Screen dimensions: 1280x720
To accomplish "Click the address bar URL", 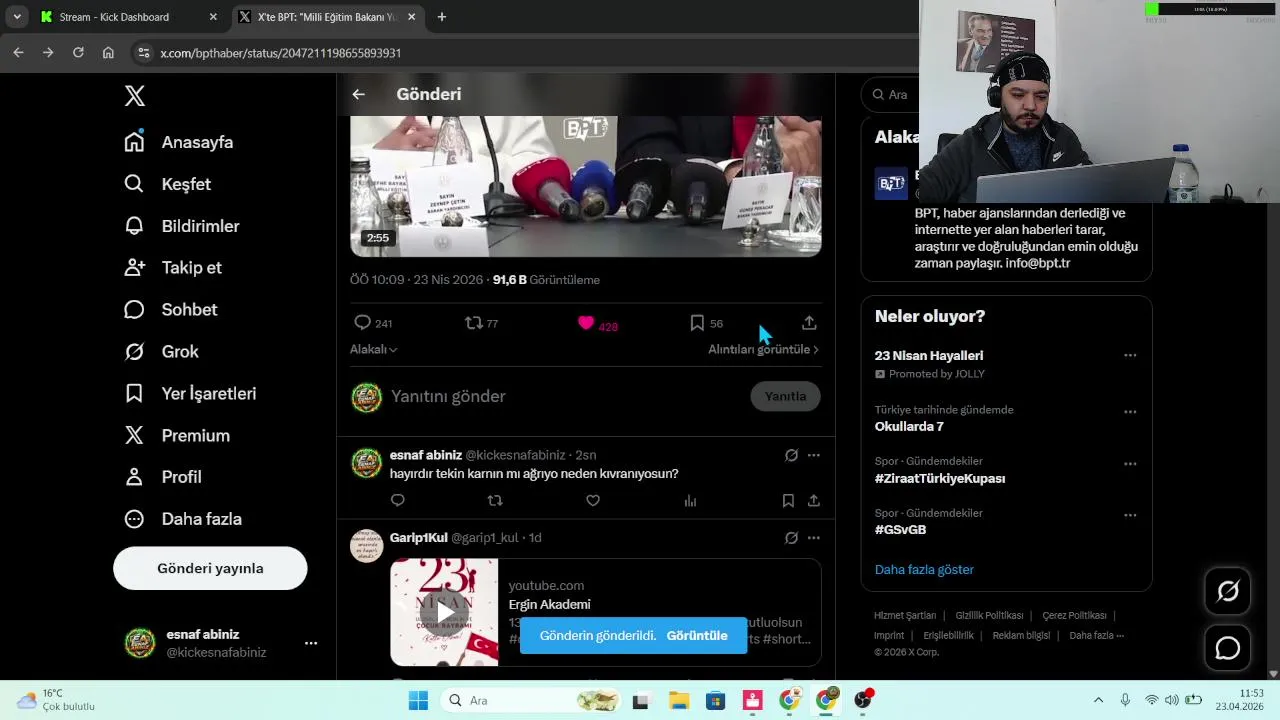I will point(280,53).
